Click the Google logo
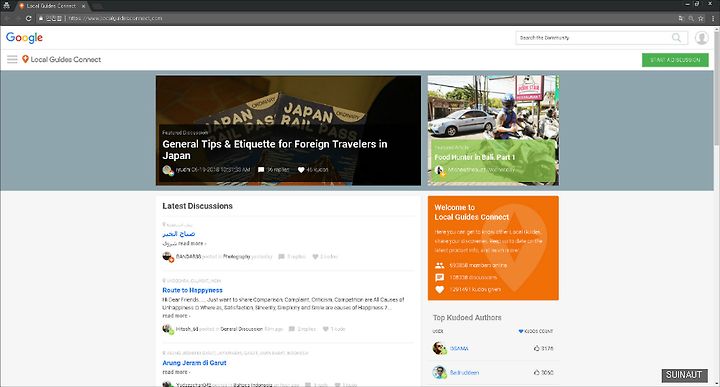This screenshot has height=387, width=720. tap(24, 38)
